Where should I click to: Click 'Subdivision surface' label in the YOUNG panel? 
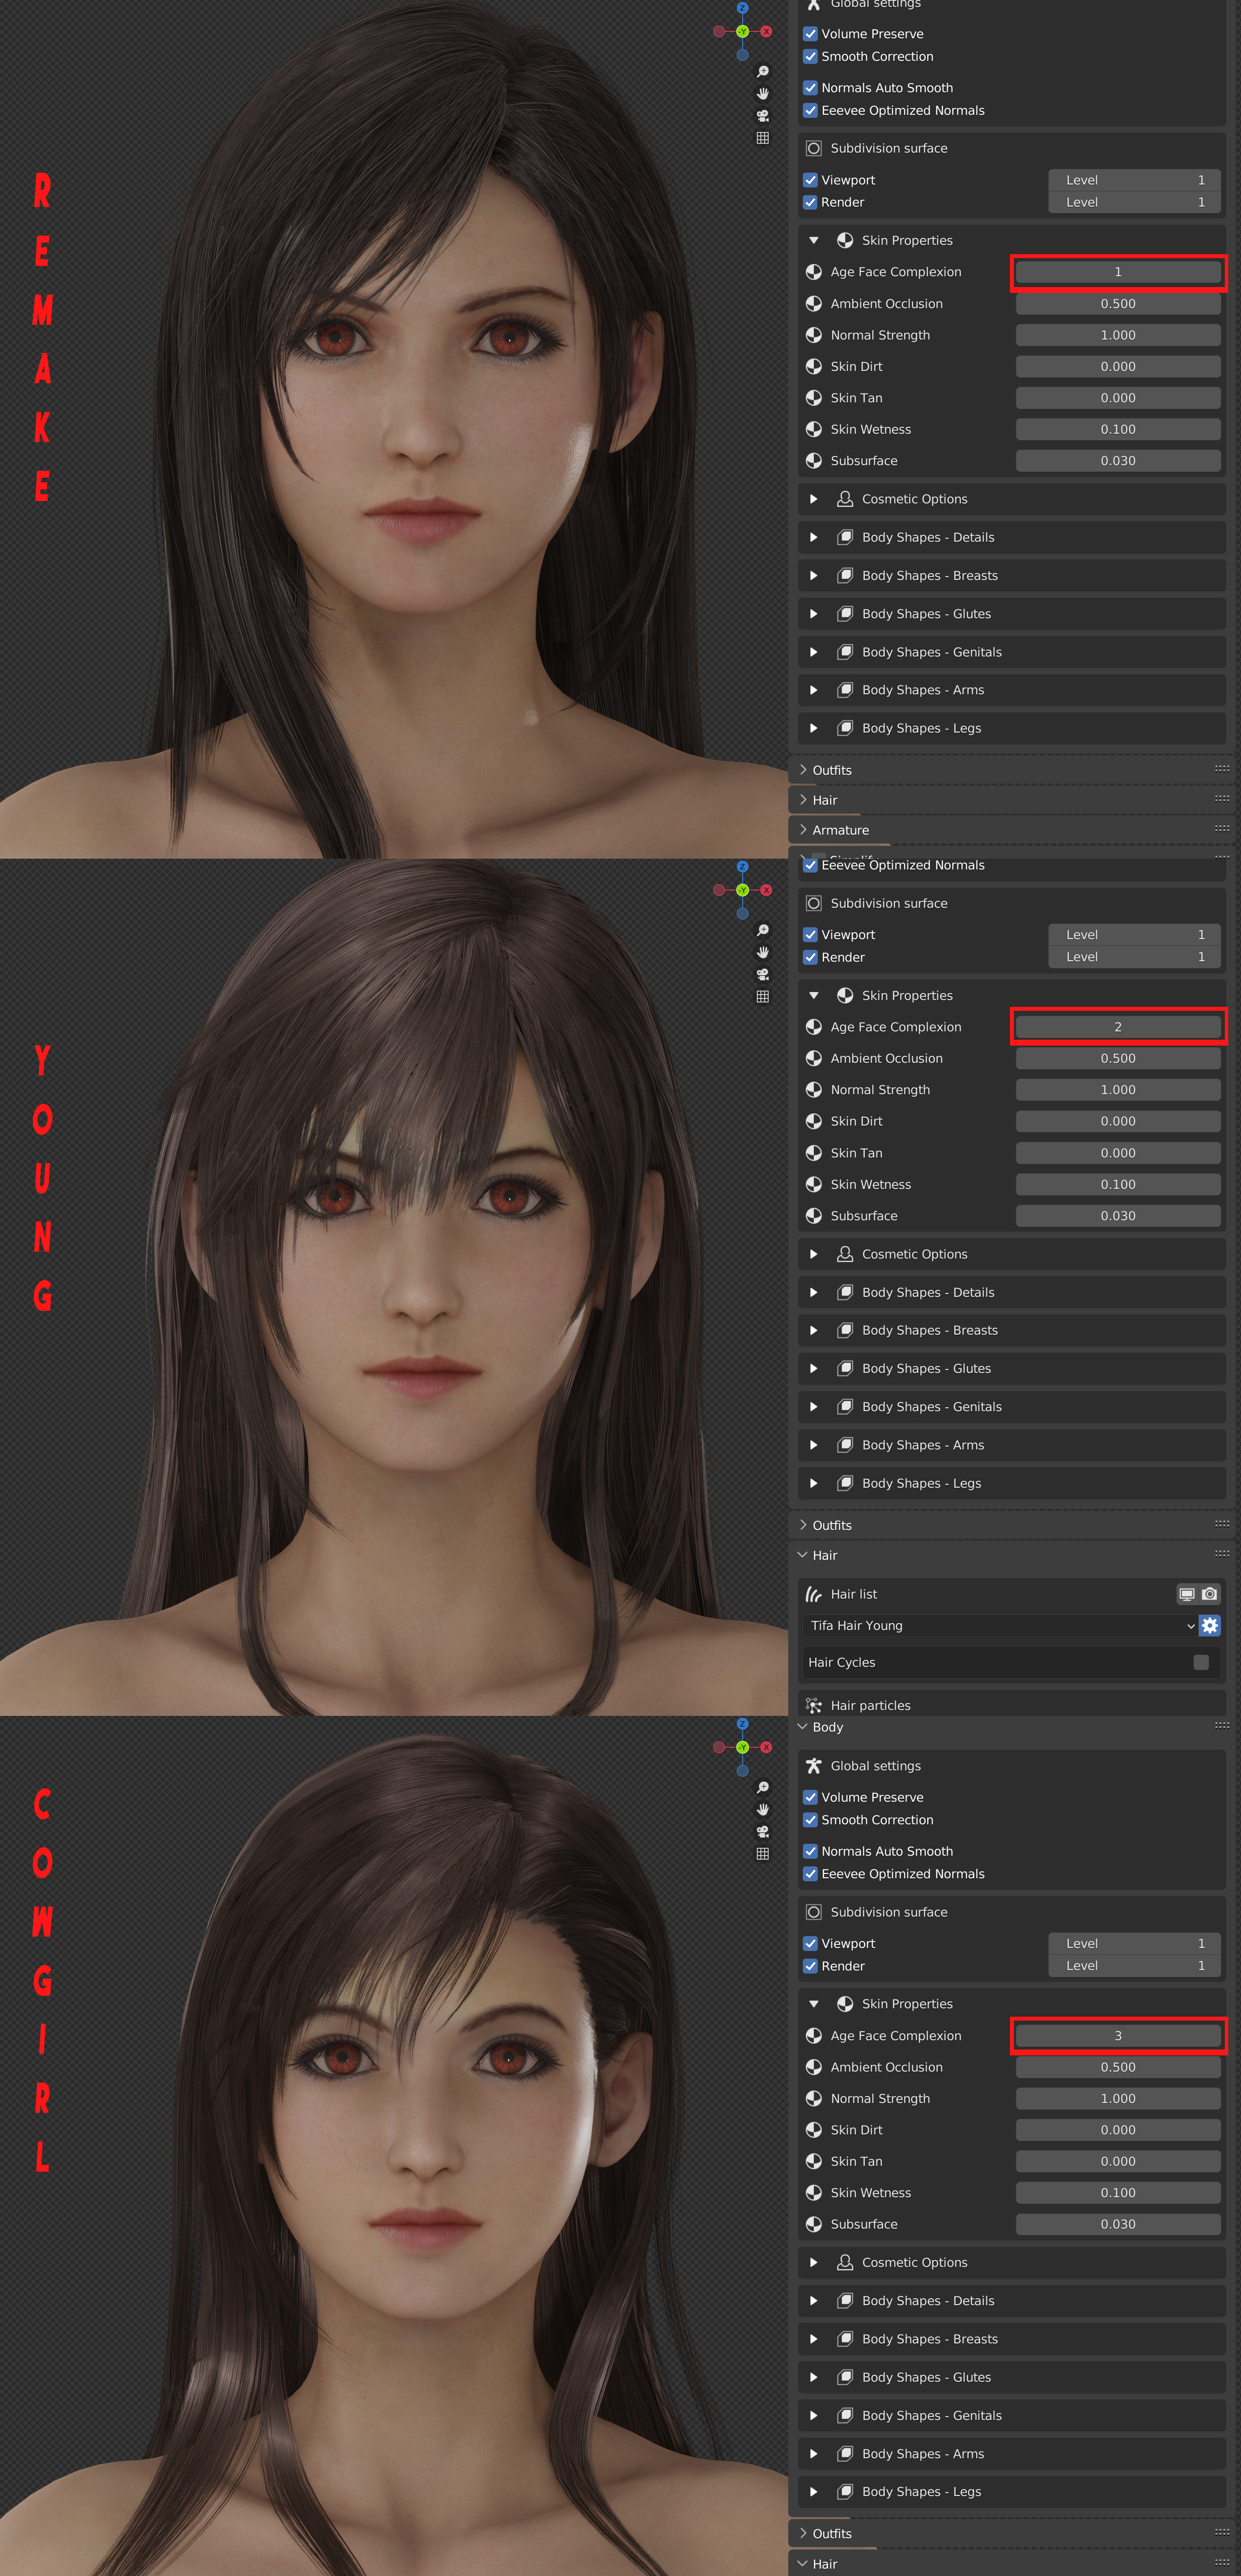888,903
